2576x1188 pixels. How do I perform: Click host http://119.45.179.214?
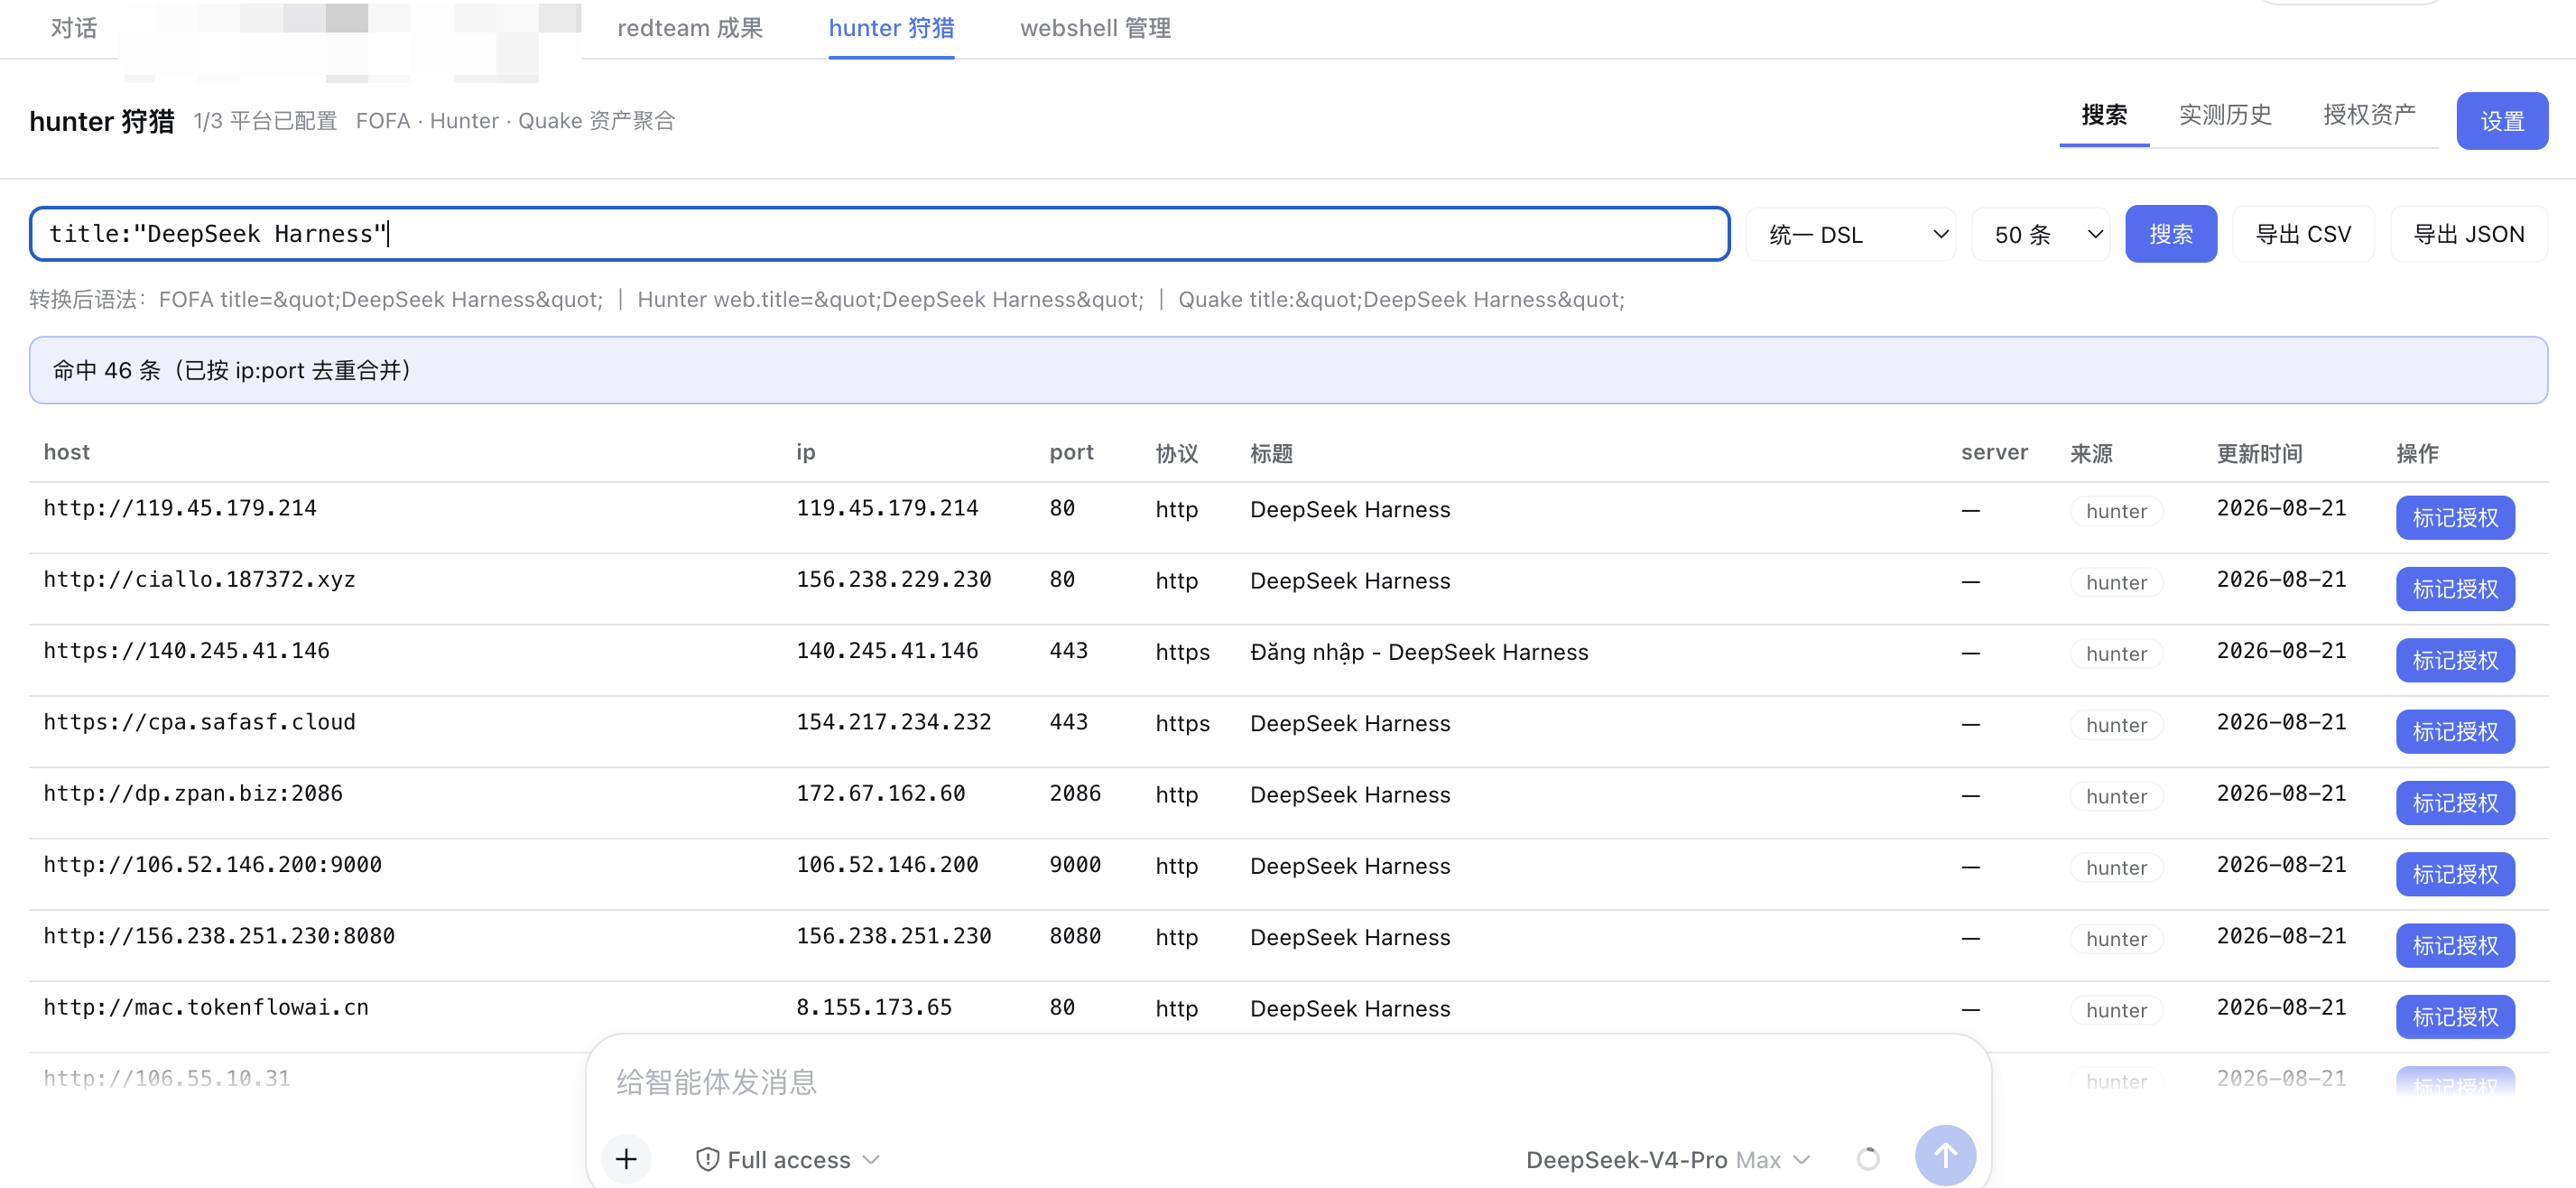pyautogui.click(x=180, y=508)
